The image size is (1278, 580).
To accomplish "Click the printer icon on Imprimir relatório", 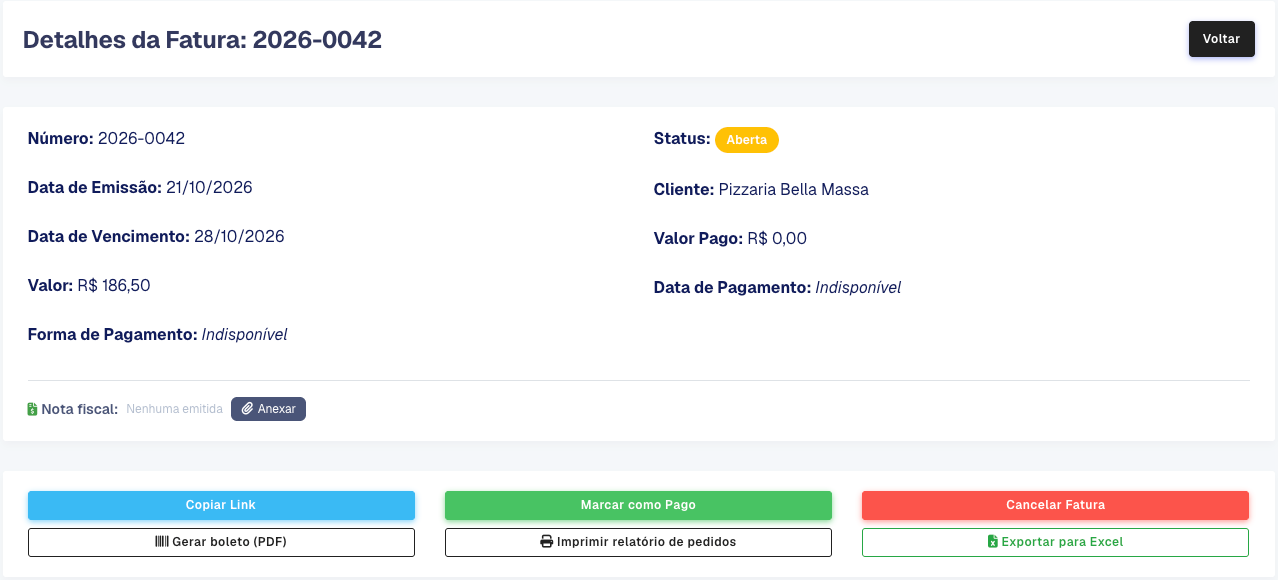I will click(x=547, y=542).
